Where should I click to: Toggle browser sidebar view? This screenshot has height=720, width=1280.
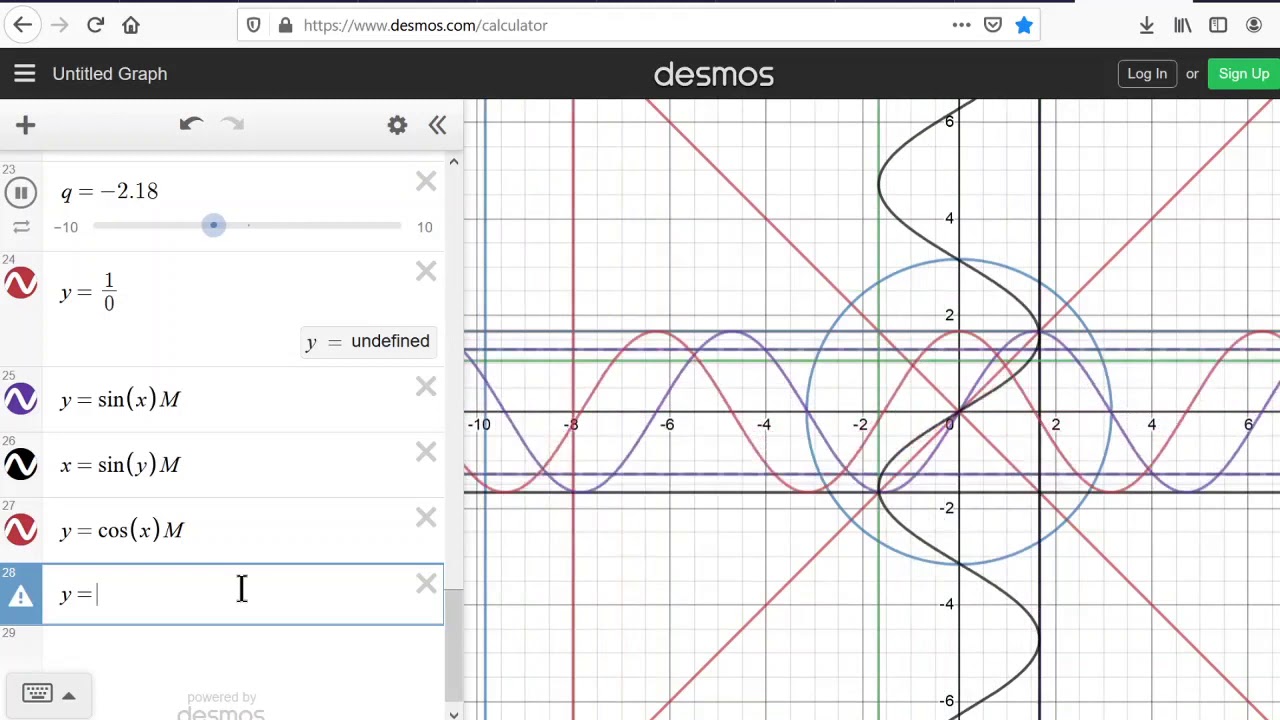pos(1218,25)
